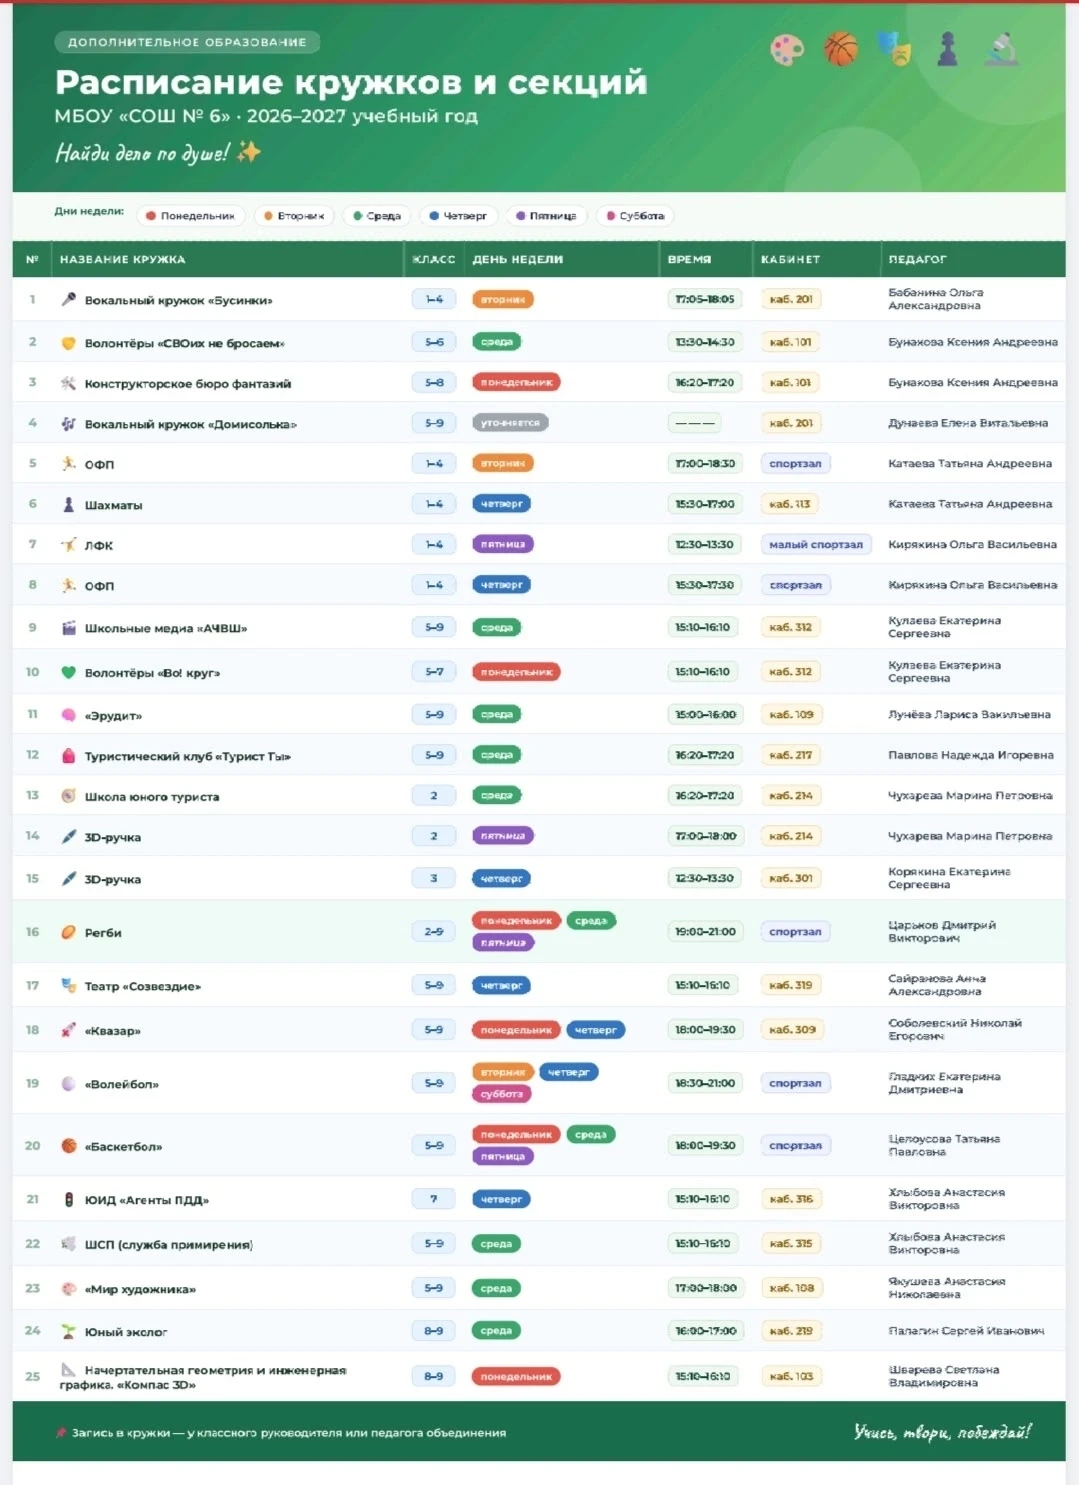Click the microscope icon in the header
Screen dimensions: 1079x1485
point(1001,48)
